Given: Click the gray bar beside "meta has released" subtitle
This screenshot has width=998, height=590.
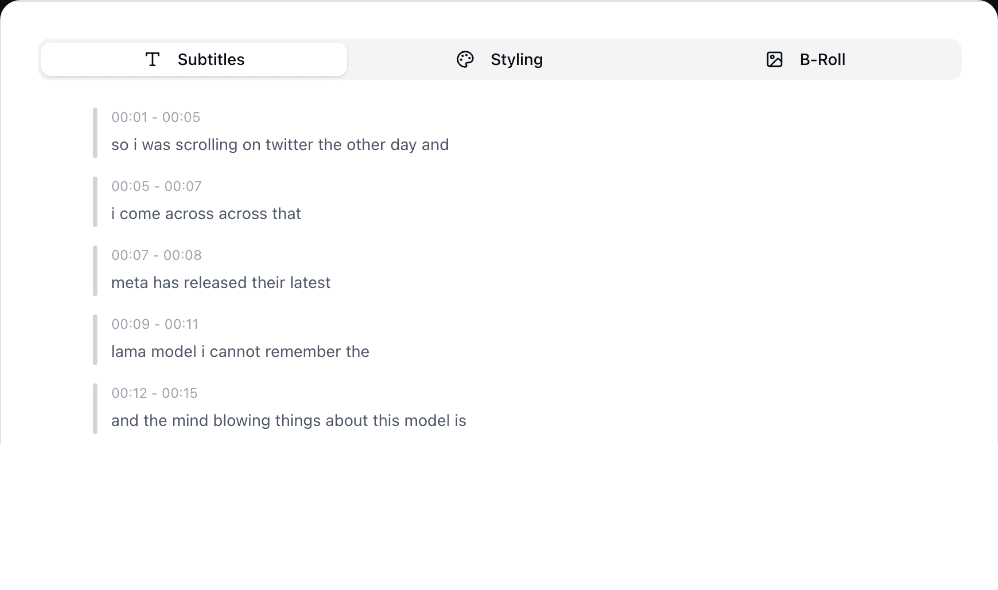Looking at the screenshot, I should pos(95,271).
